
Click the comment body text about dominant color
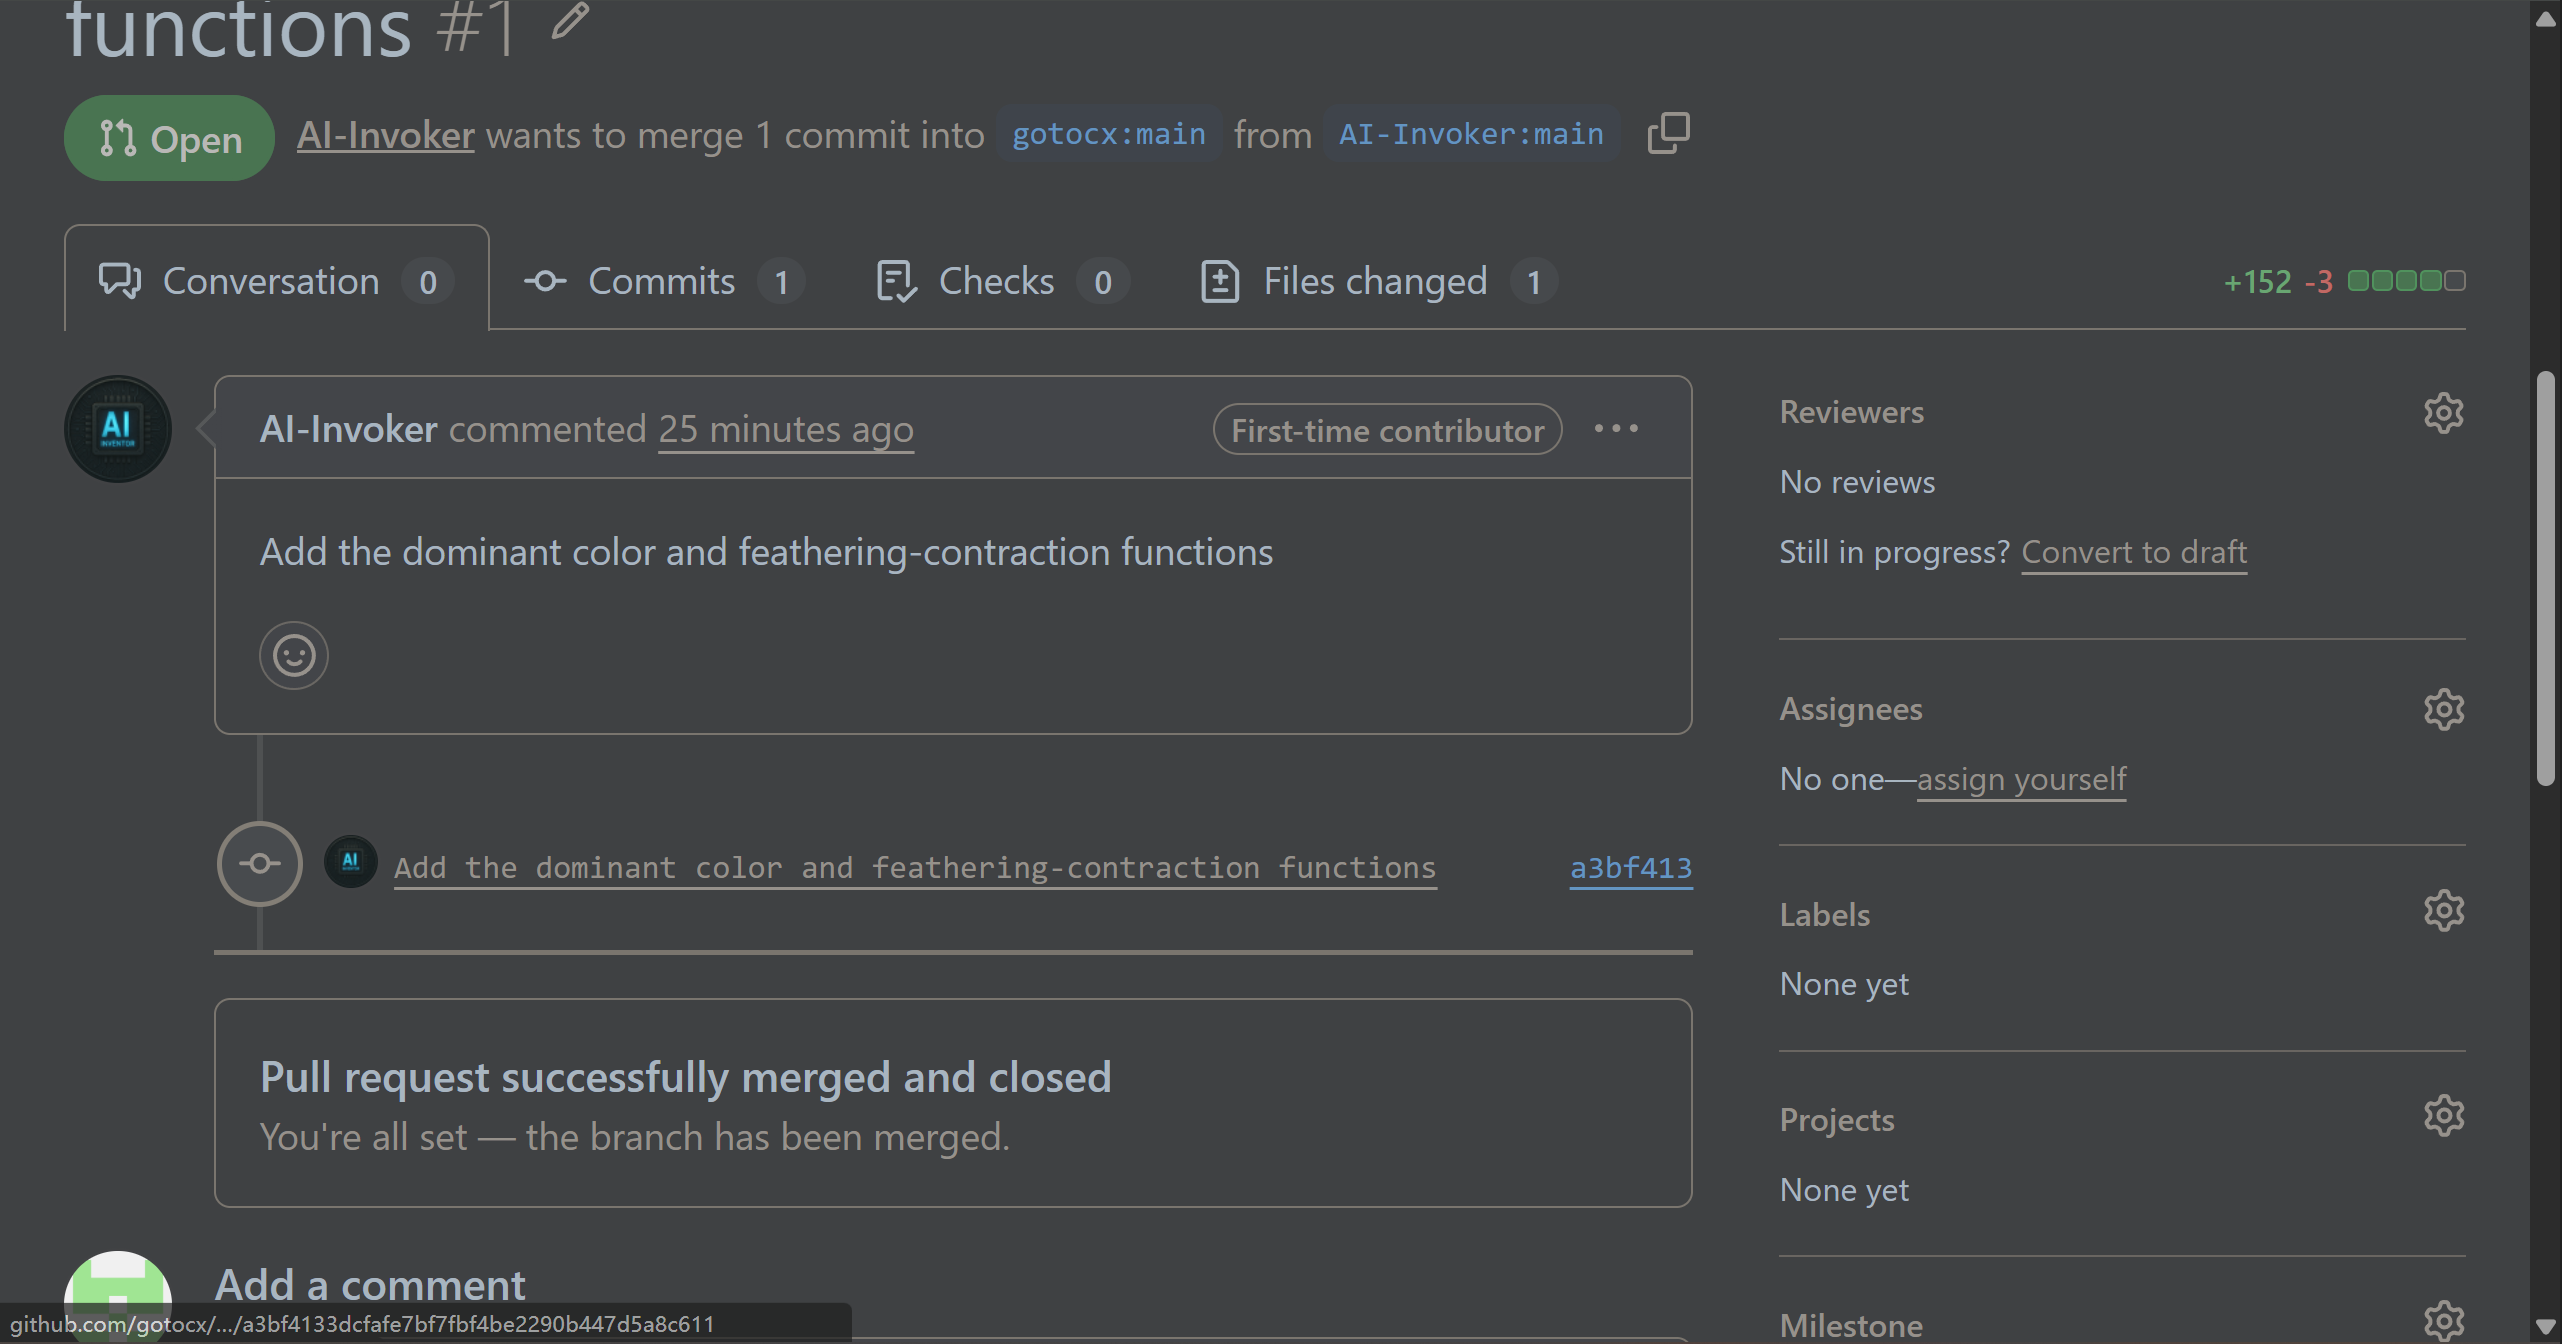tap(766, 552)
